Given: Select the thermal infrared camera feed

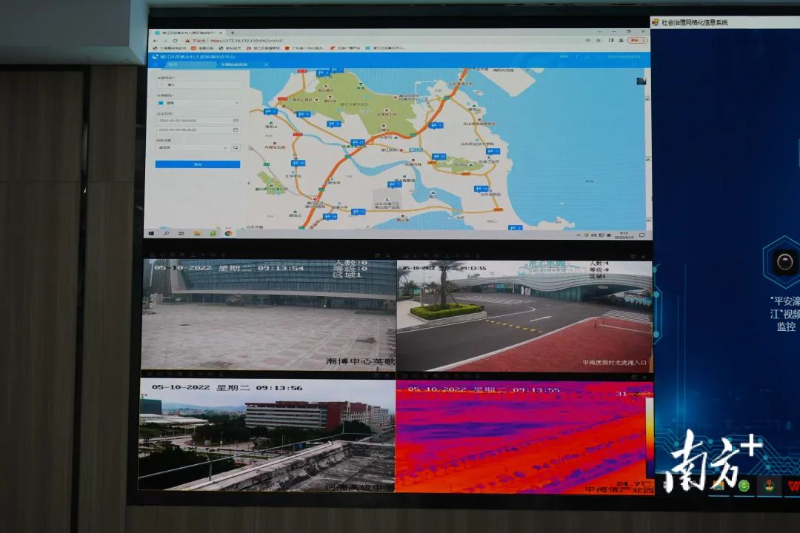Looking at the screenshot, I should pos(523,436).
